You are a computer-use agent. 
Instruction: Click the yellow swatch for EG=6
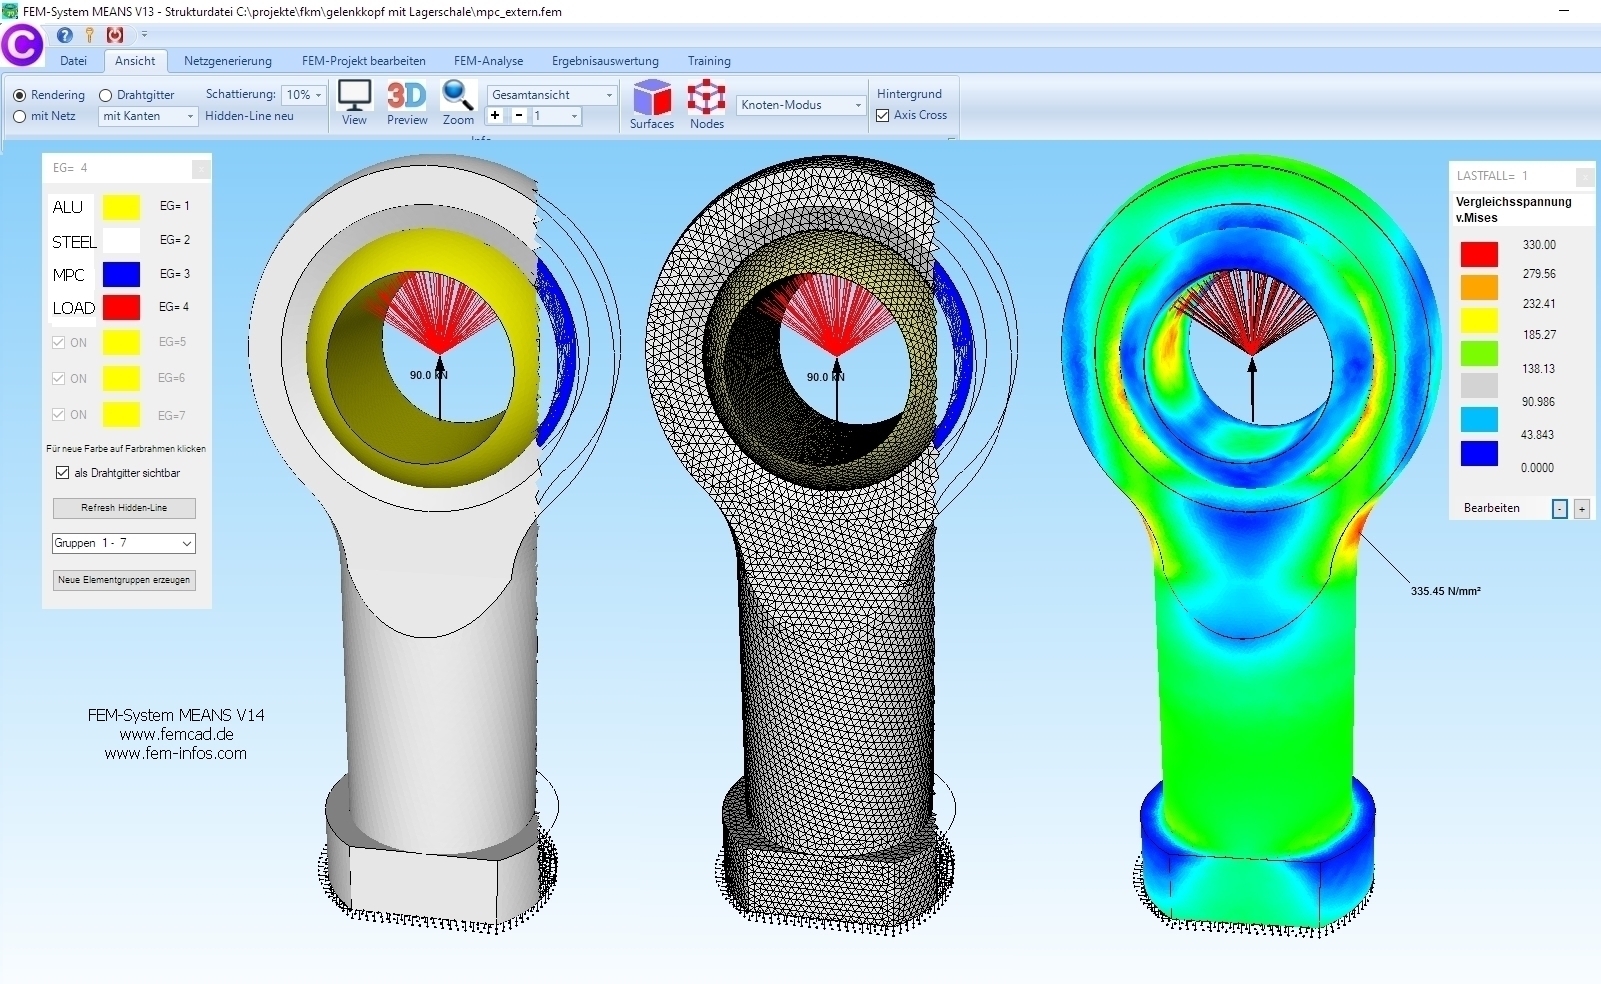pyautogui.click(x=122, y=378)
